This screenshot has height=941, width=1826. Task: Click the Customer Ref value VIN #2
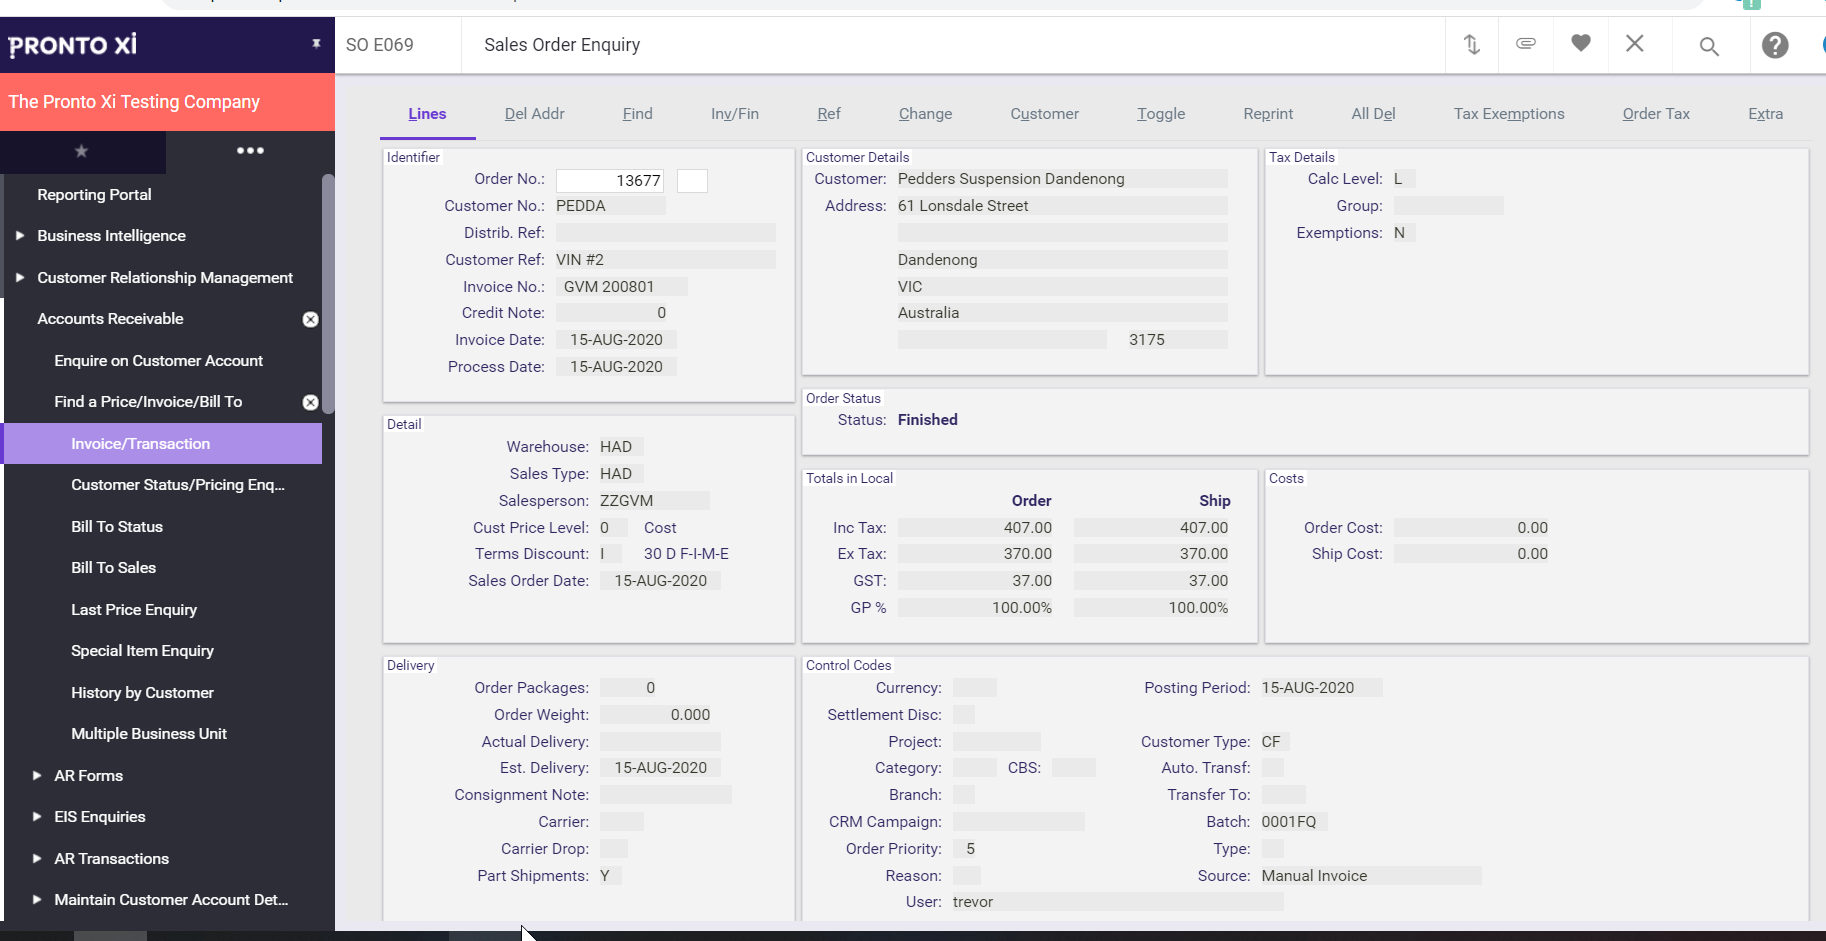click(580, 260)
